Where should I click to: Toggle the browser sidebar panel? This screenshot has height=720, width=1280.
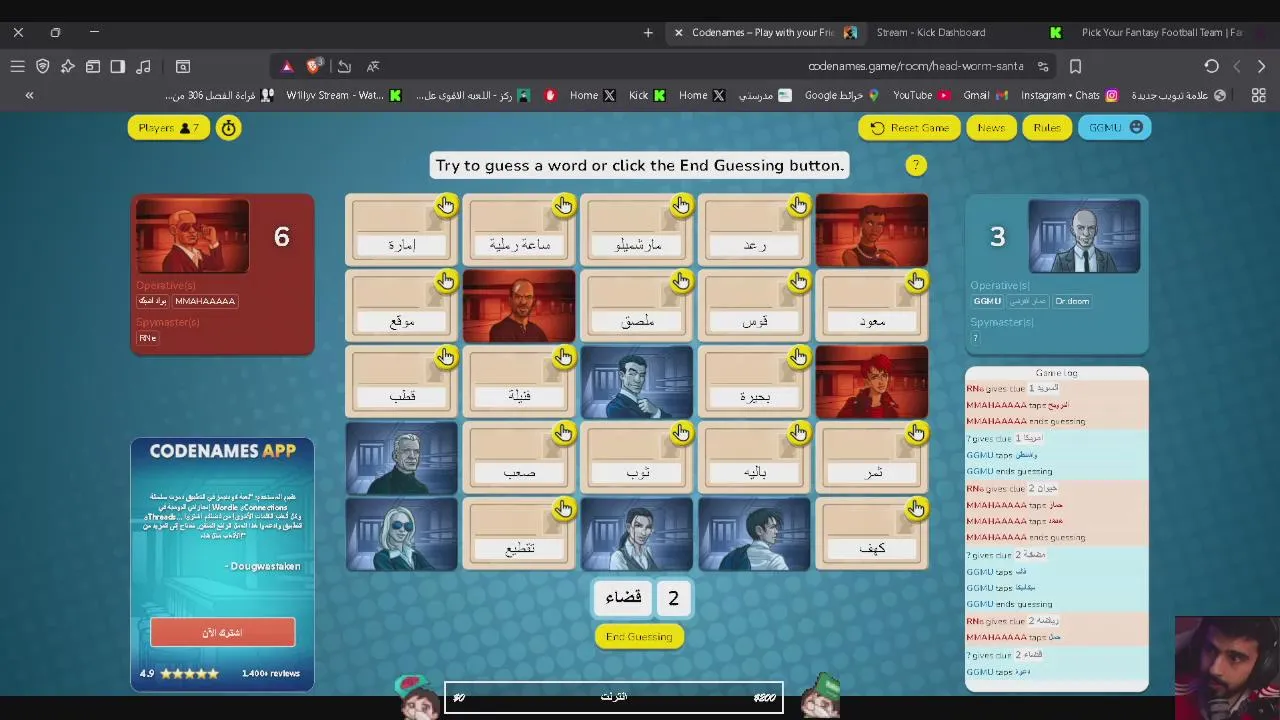pos(118,66)
